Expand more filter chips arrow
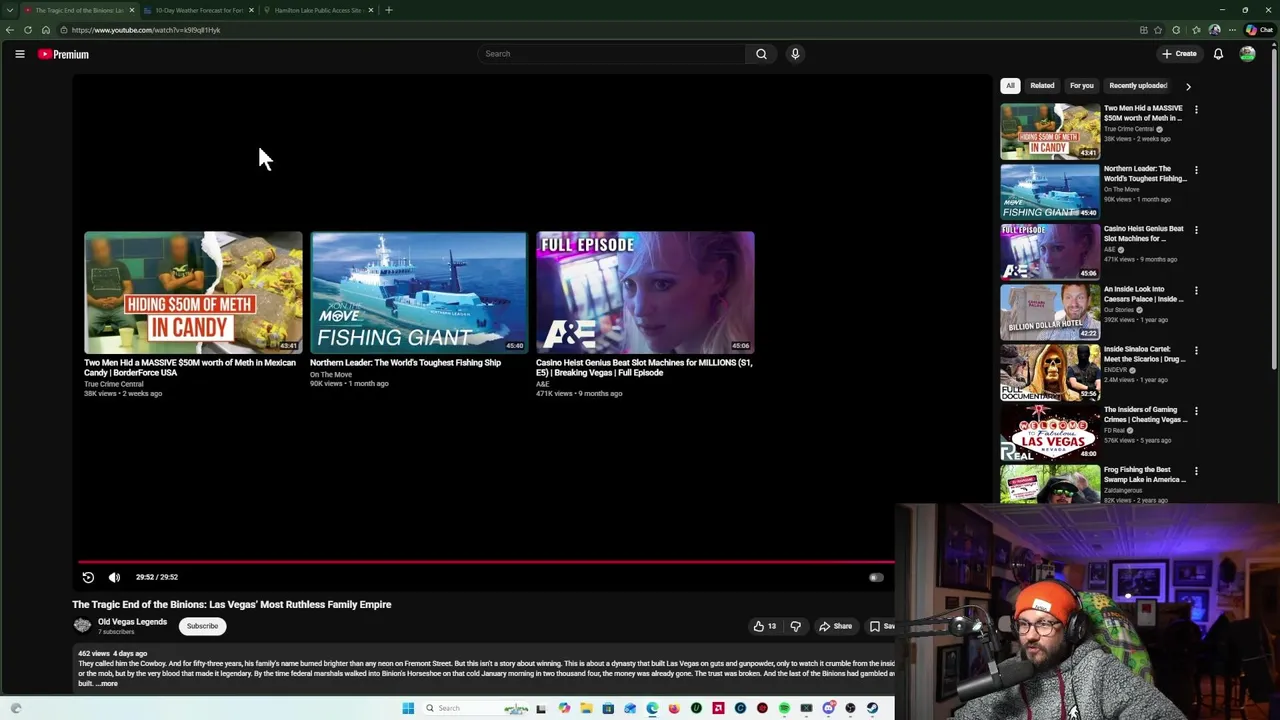Viewport: 1280px width, 720px height. [x=1188, y=86]
